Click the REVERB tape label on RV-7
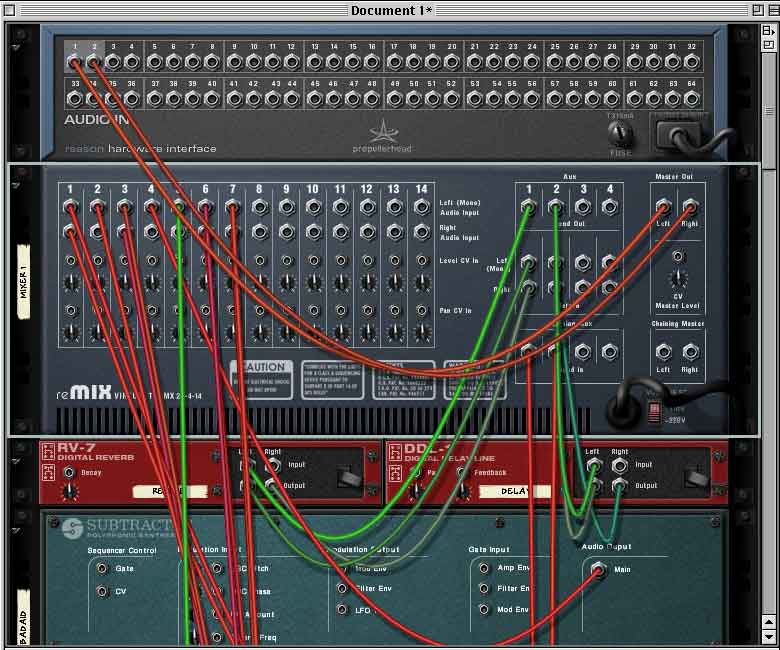Image resolution: width=780 pixels, height=650 pixels. pyautogui.click(x=169, y=491)
